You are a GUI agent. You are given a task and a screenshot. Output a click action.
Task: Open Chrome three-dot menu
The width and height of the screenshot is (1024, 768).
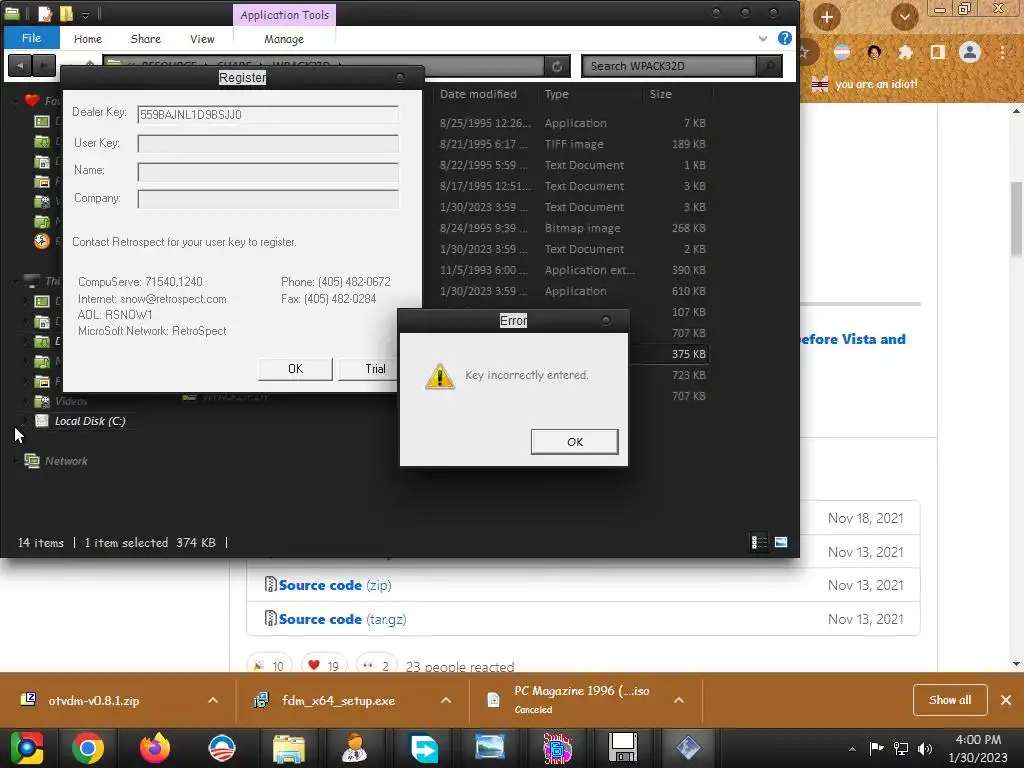(1002, 52)
